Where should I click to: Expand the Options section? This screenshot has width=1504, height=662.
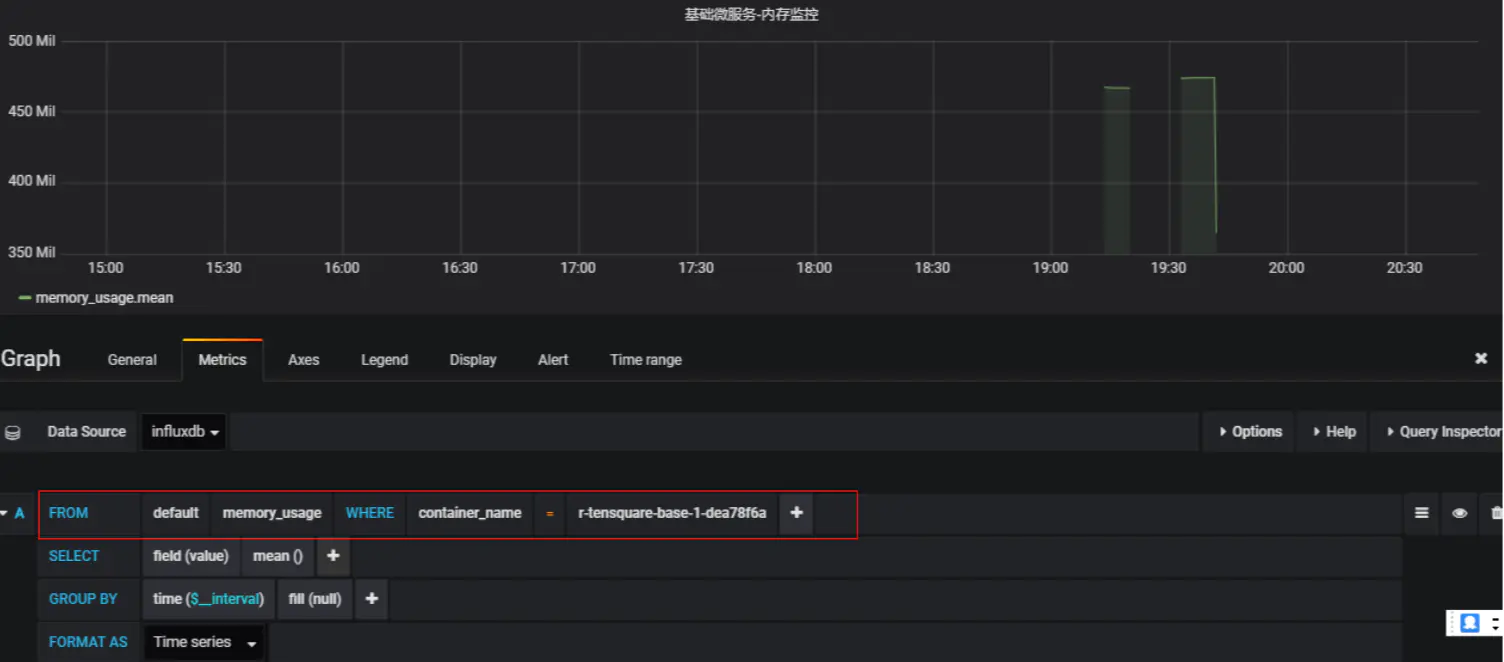click(1250, 432)
